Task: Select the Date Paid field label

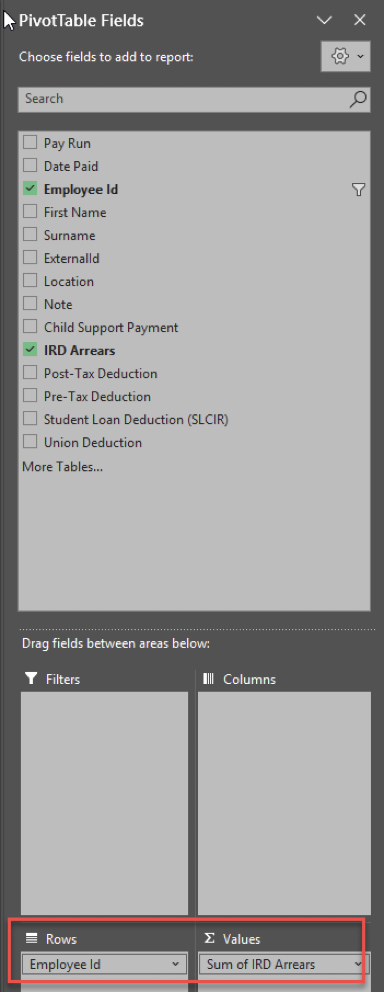Action: (71, 166)
